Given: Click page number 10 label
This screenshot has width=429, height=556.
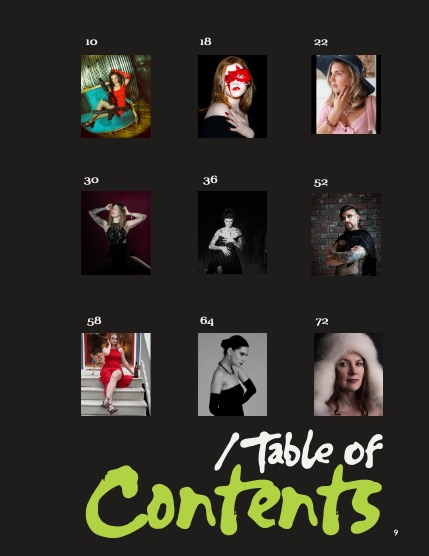Looking at the screenshot, I should coord(91,42).
